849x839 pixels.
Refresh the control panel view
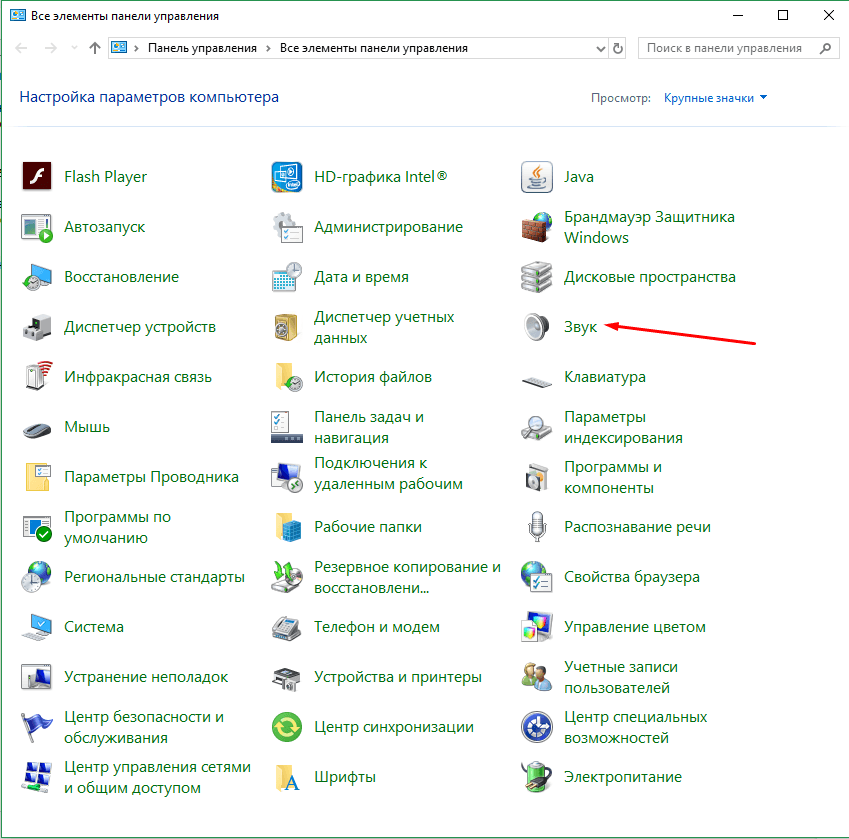(618, 49)
